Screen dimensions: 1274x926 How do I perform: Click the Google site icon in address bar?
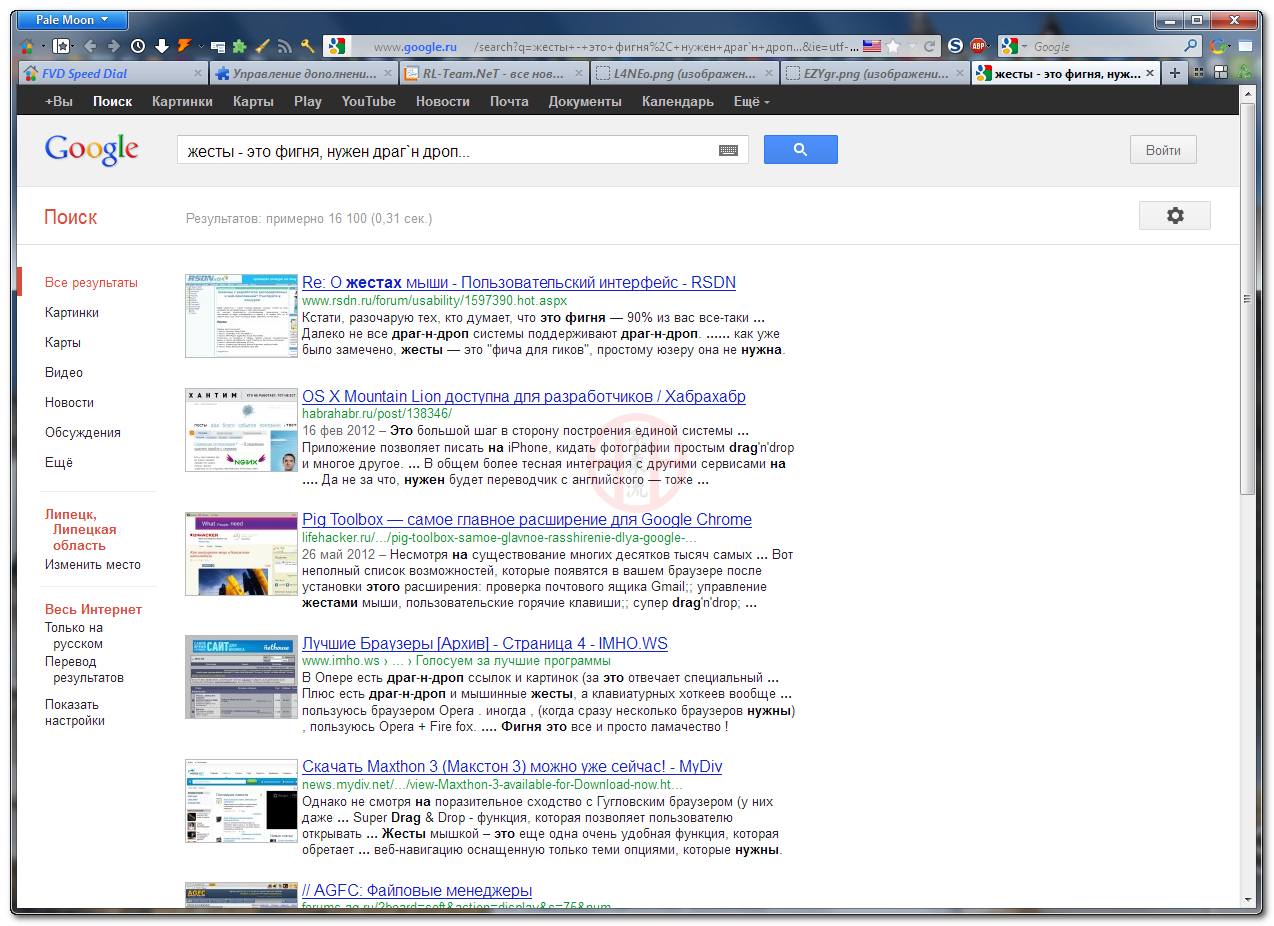click(337, 46)
